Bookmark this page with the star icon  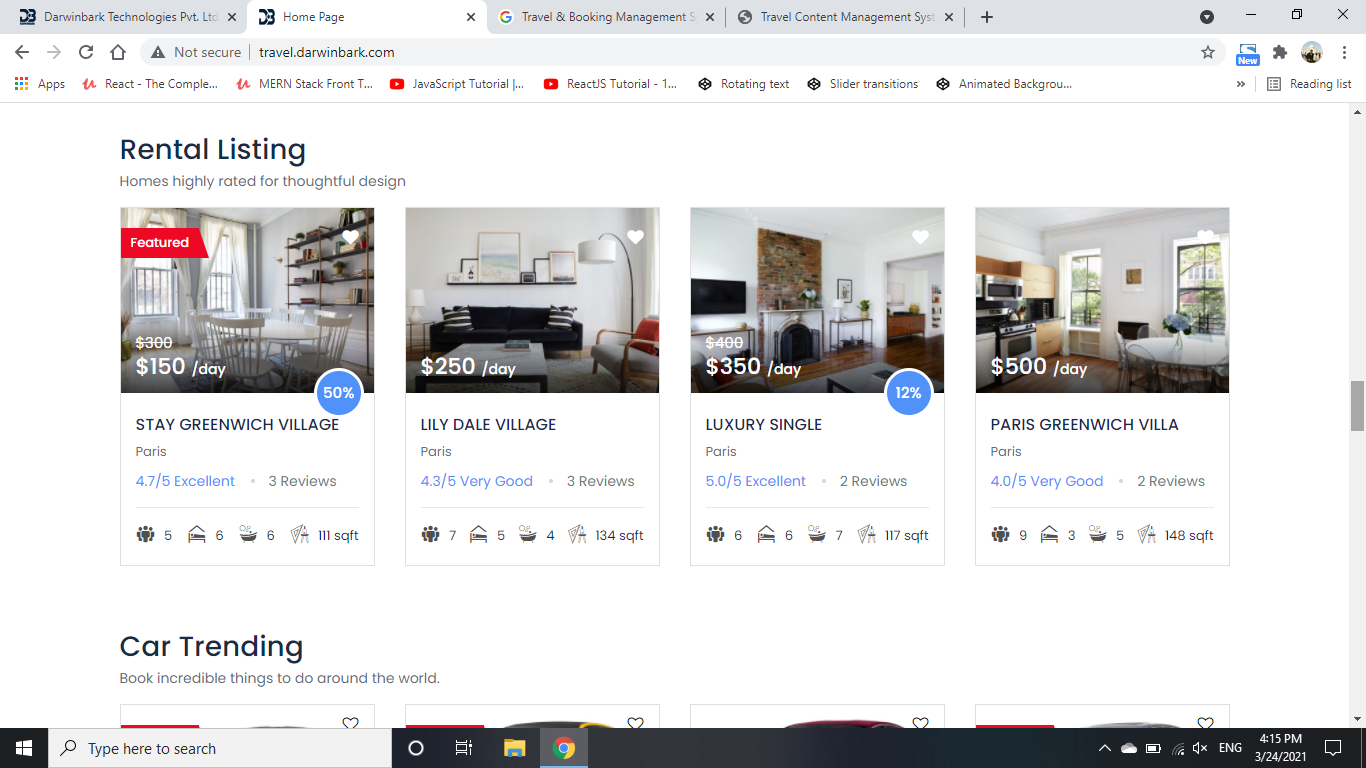pyautogui.click(x=1208, y=52)
